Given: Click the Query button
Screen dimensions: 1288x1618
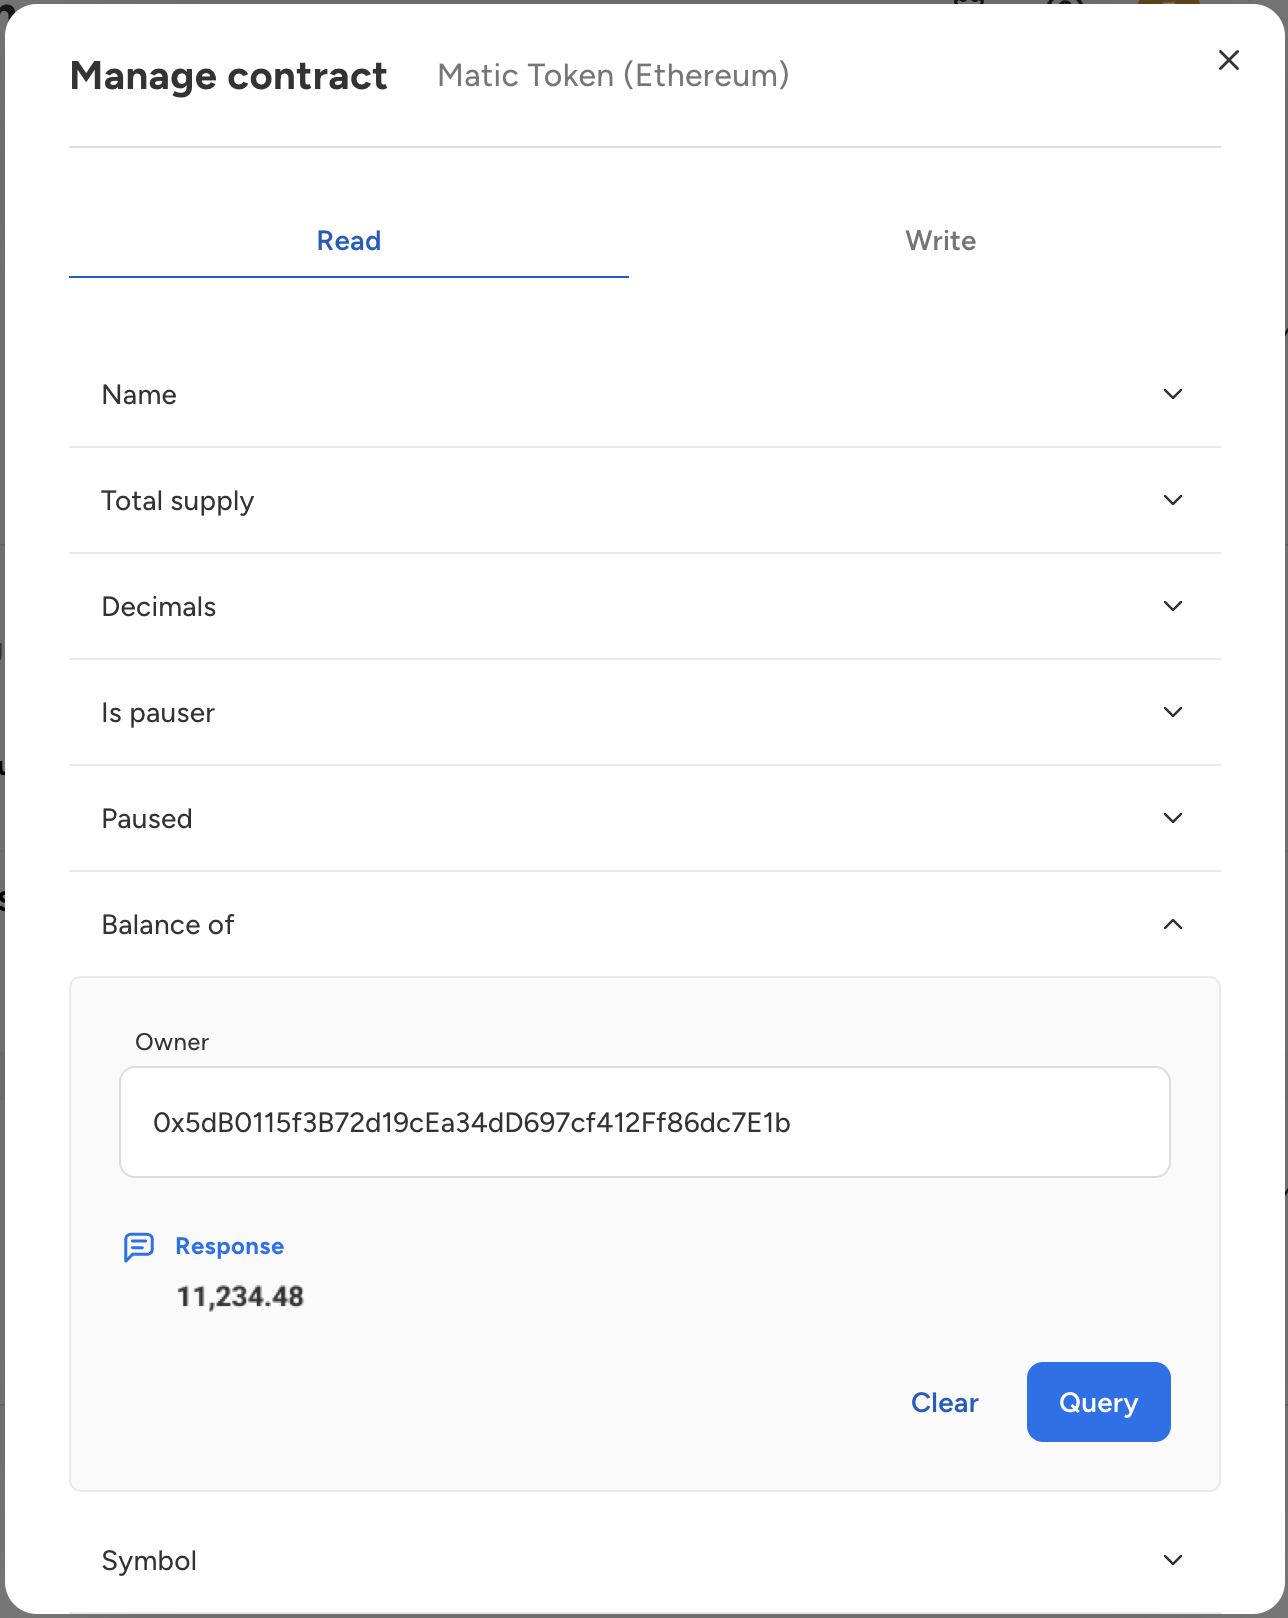Looking at the screenshot, I should click(1098, 1402).
